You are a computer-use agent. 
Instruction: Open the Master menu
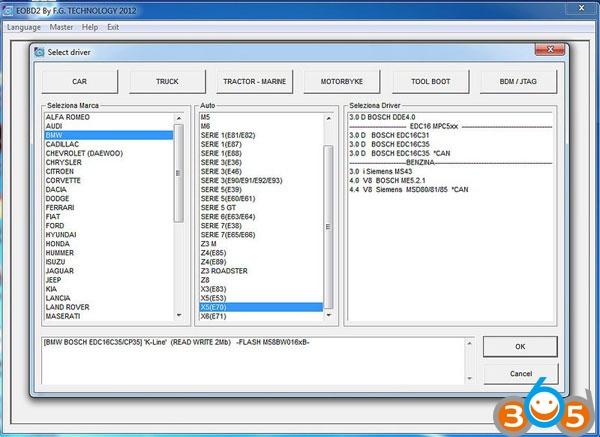tap(61, 27)
